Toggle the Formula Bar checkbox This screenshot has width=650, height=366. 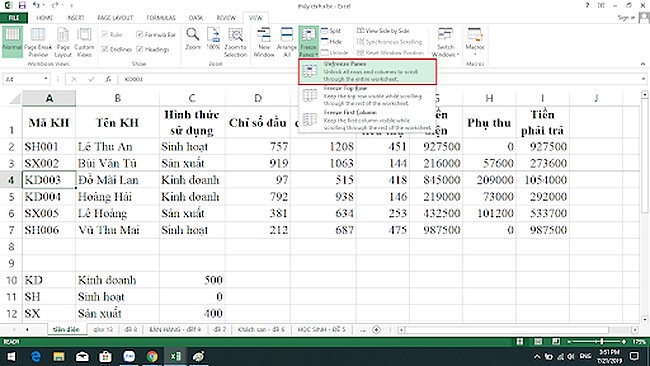140,34
